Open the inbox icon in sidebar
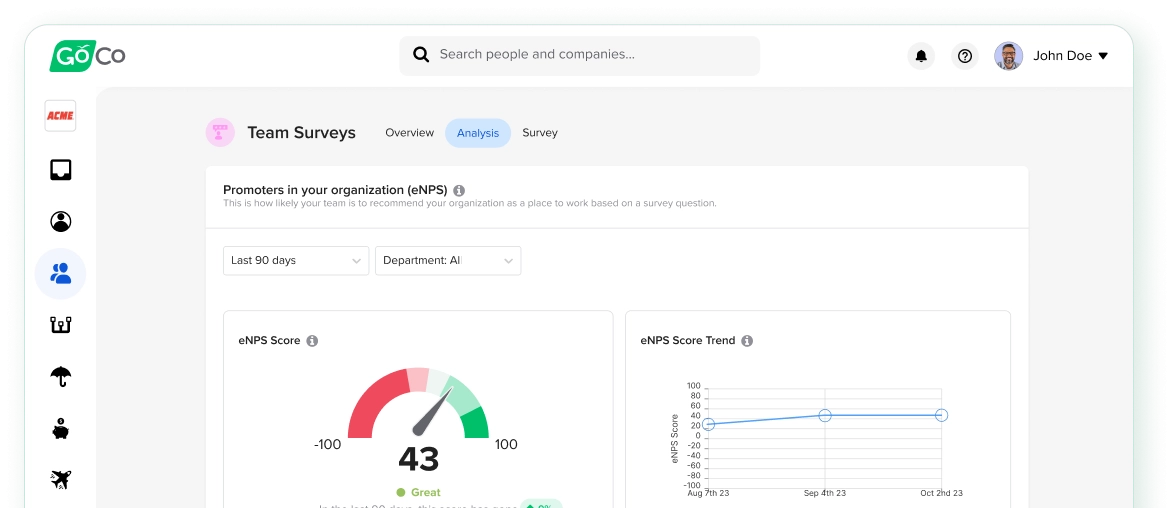 [61, 170]
